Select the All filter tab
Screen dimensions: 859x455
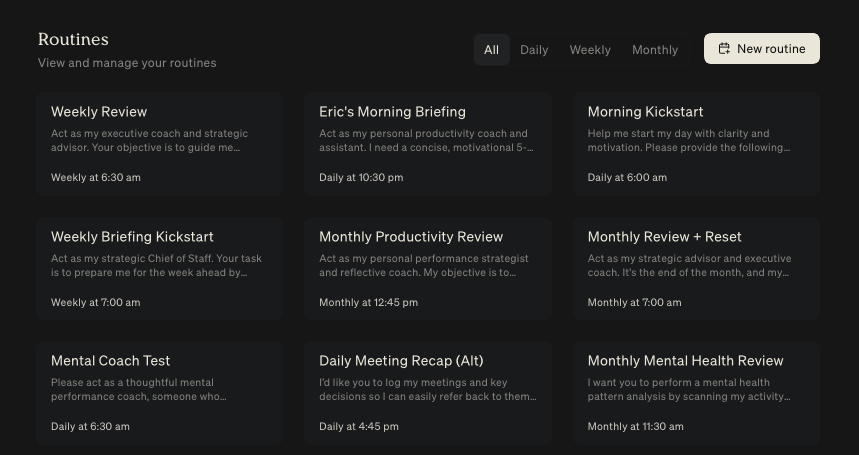(491, 50)
